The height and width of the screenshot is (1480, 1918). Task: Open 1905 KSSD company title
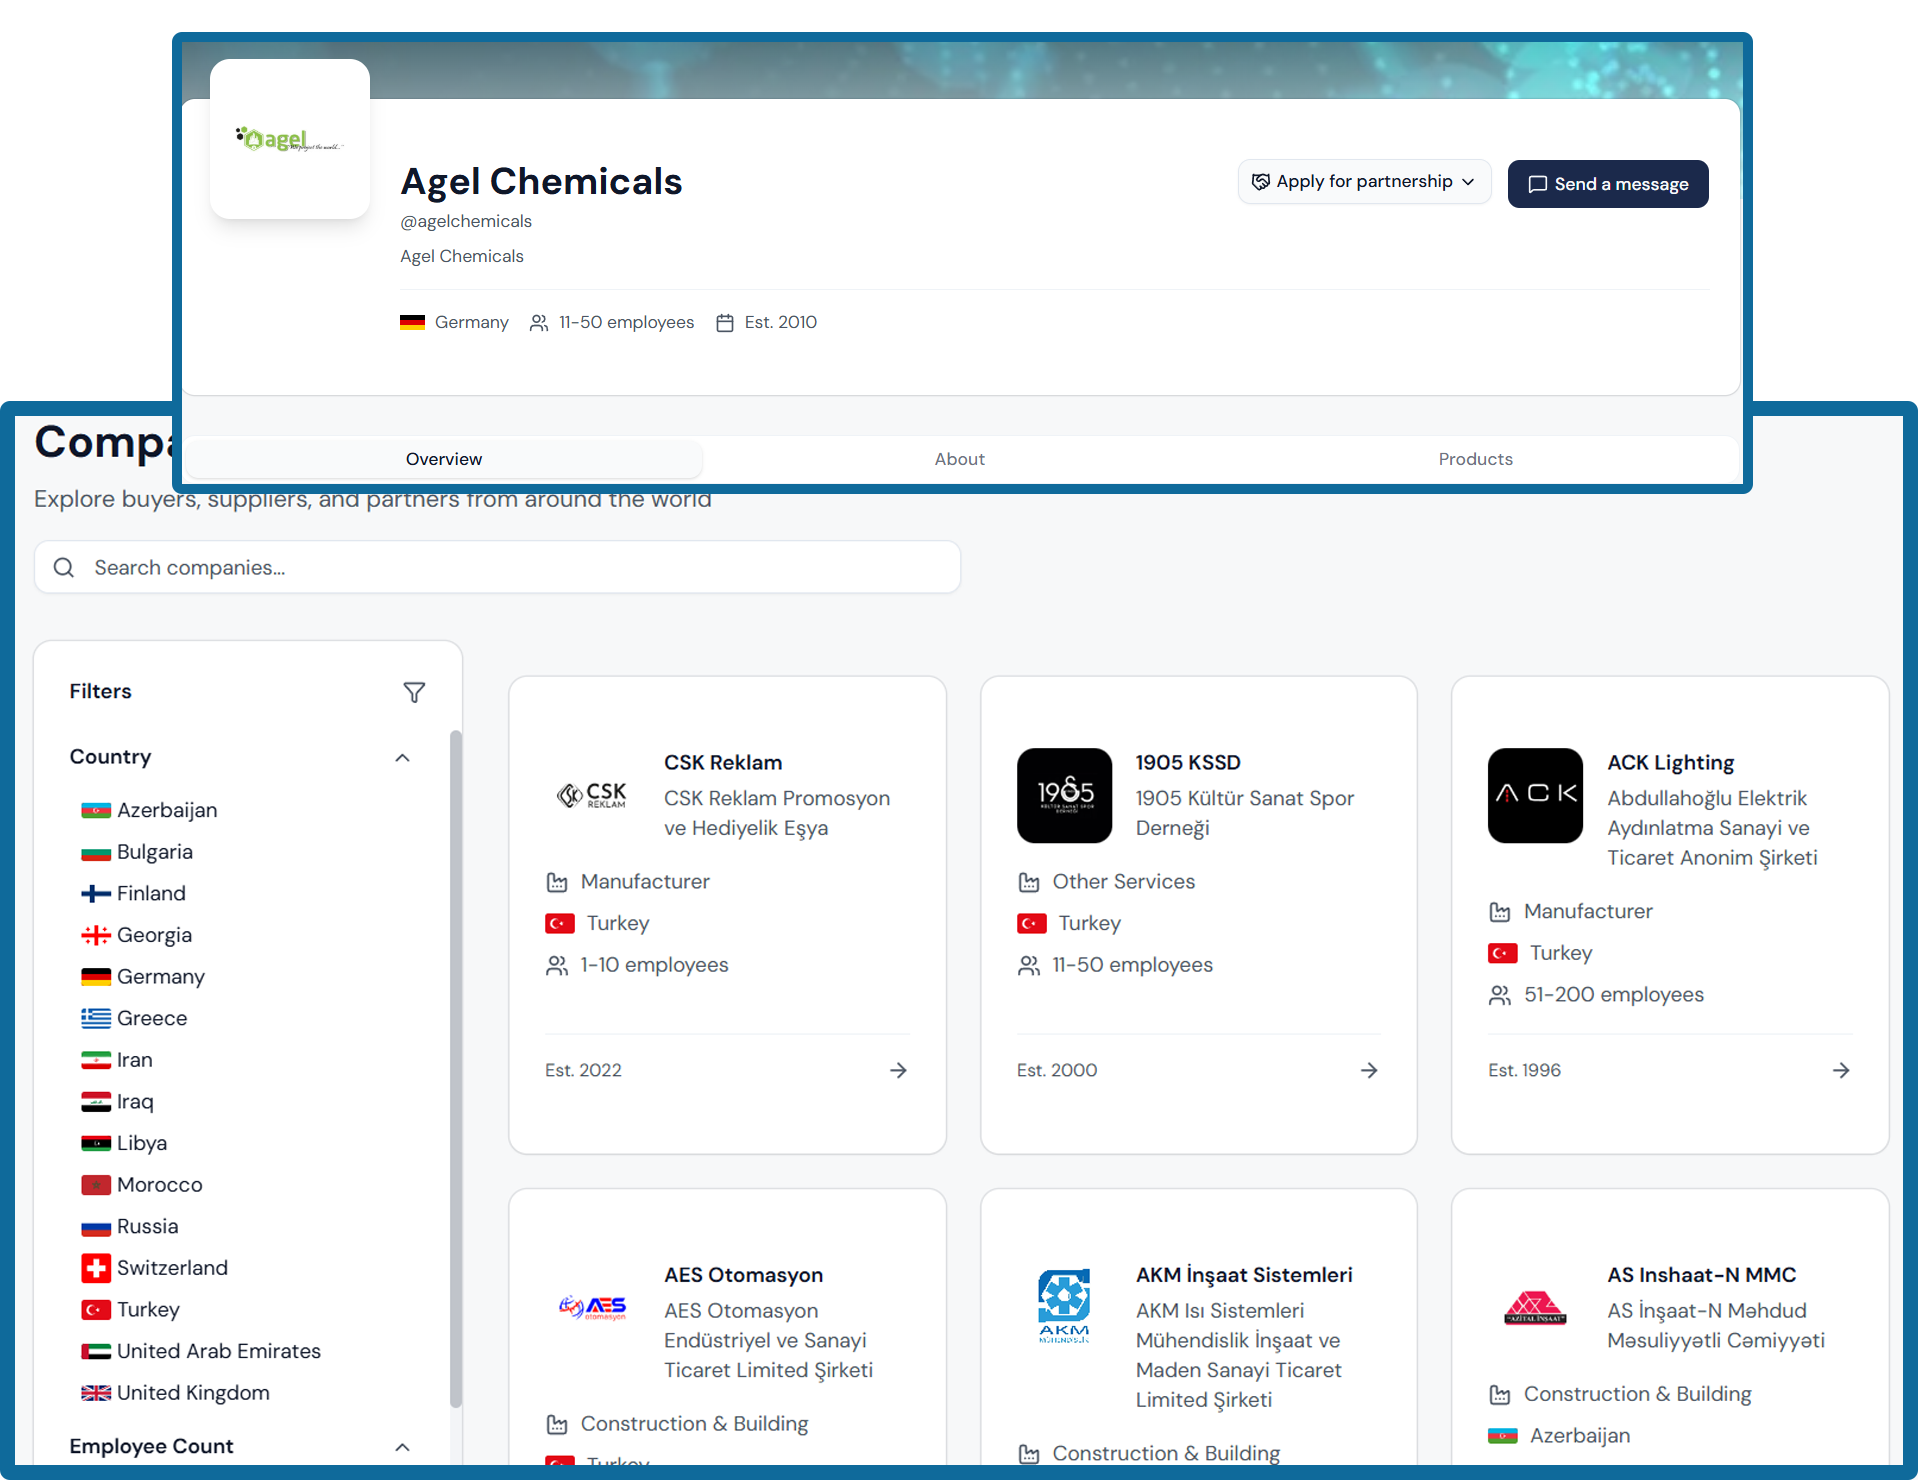(1188, 762)
